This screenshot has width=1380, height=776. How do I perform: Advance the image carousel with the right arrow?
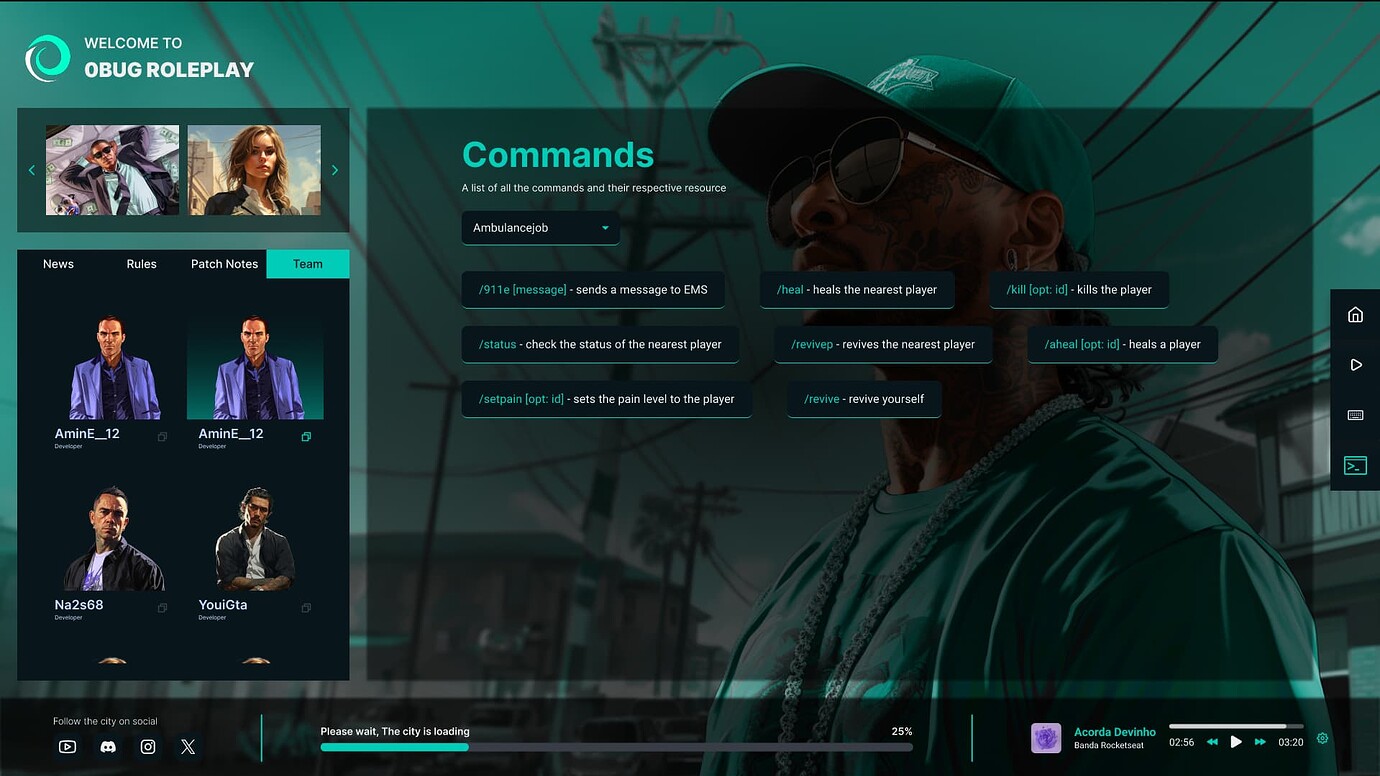coord(335,170)
